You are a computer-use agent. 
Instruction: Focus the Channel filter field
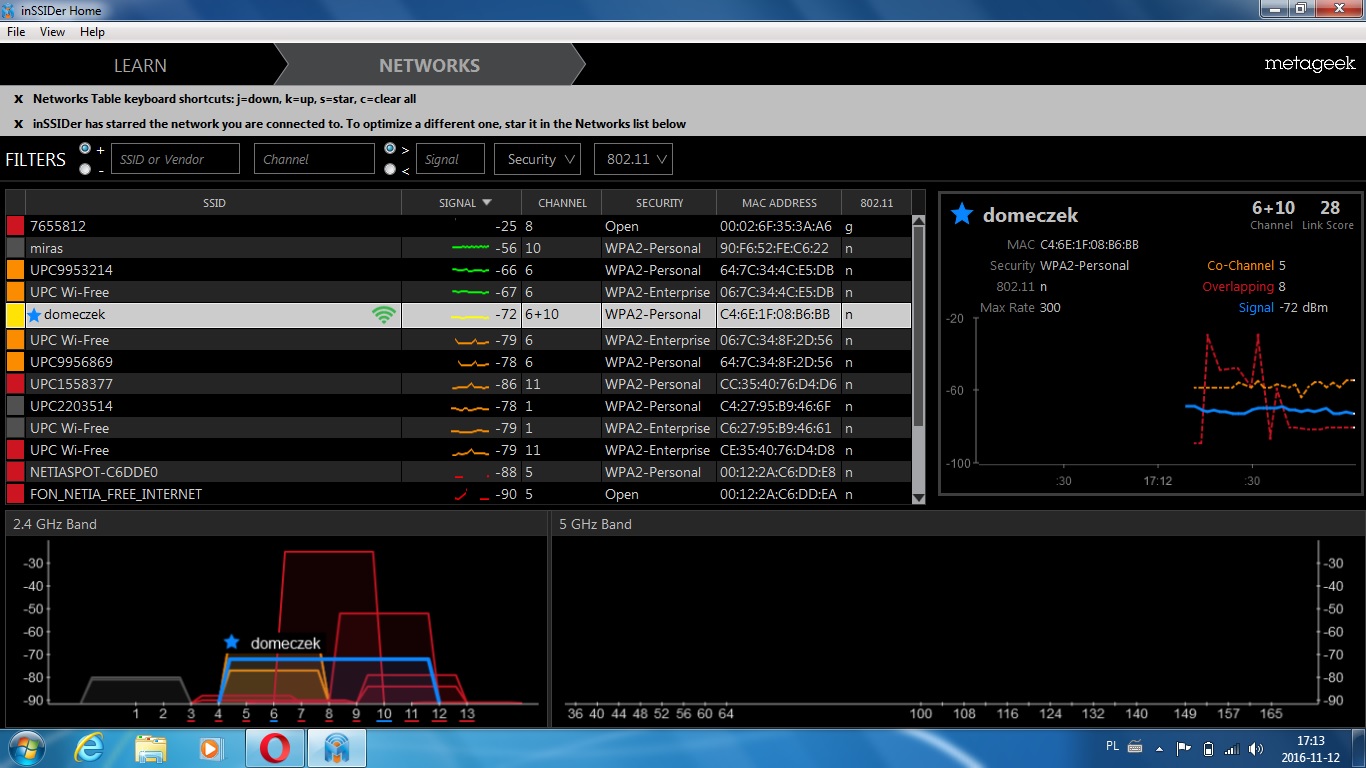tap(314, 159)
